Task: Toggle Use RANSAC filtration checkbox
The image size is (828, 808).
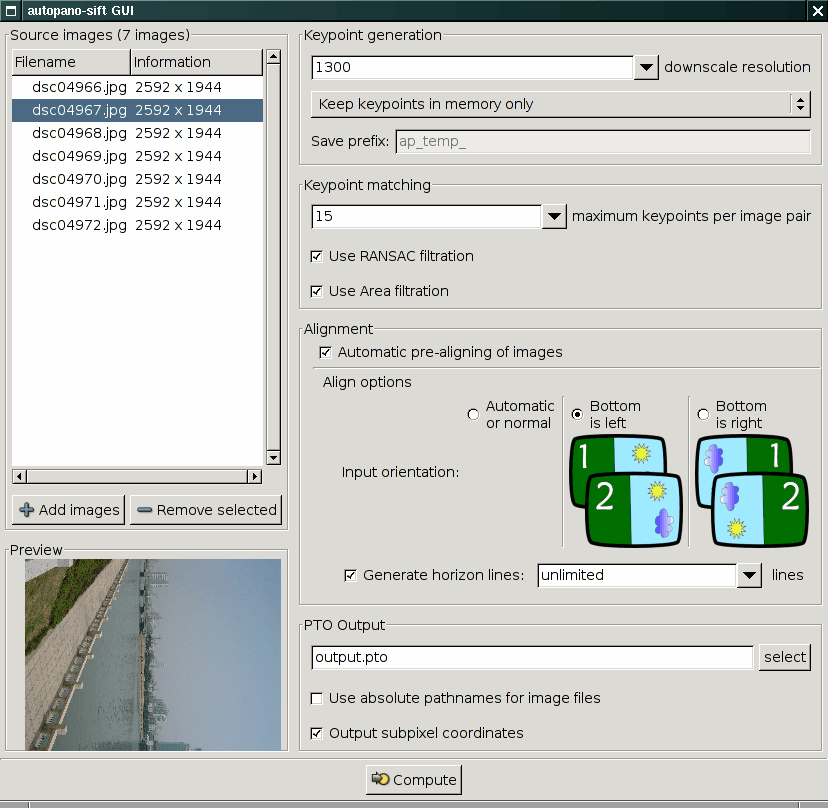Action: 316,257
